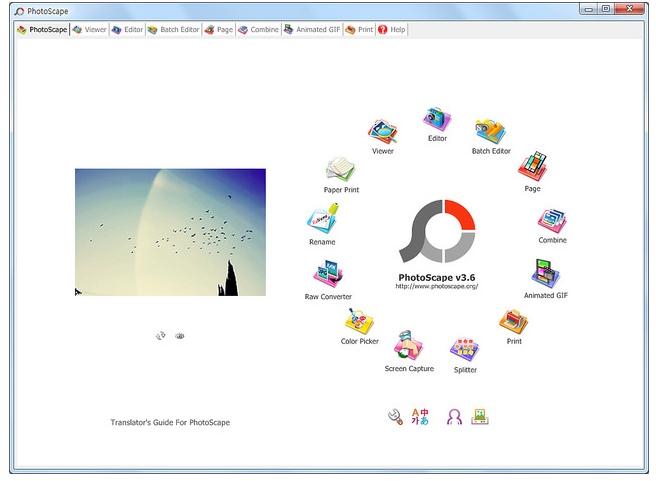Viewport: 656px width, 481px height.
Task: Launch the Combine circle icon
Action: [x=552, y=221]
